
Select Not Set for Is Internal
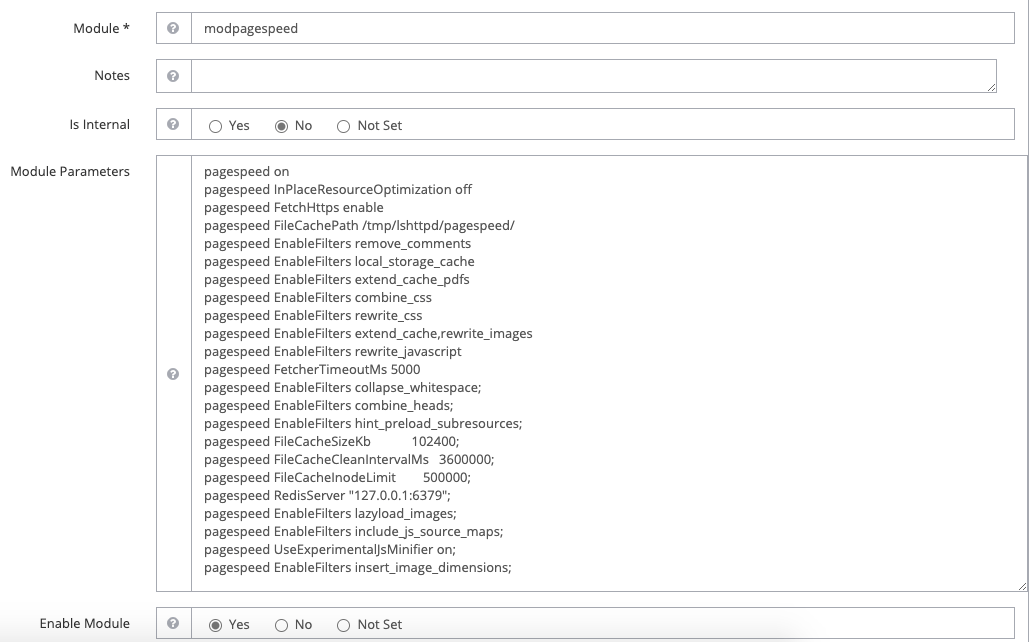[x=343, y=126]
